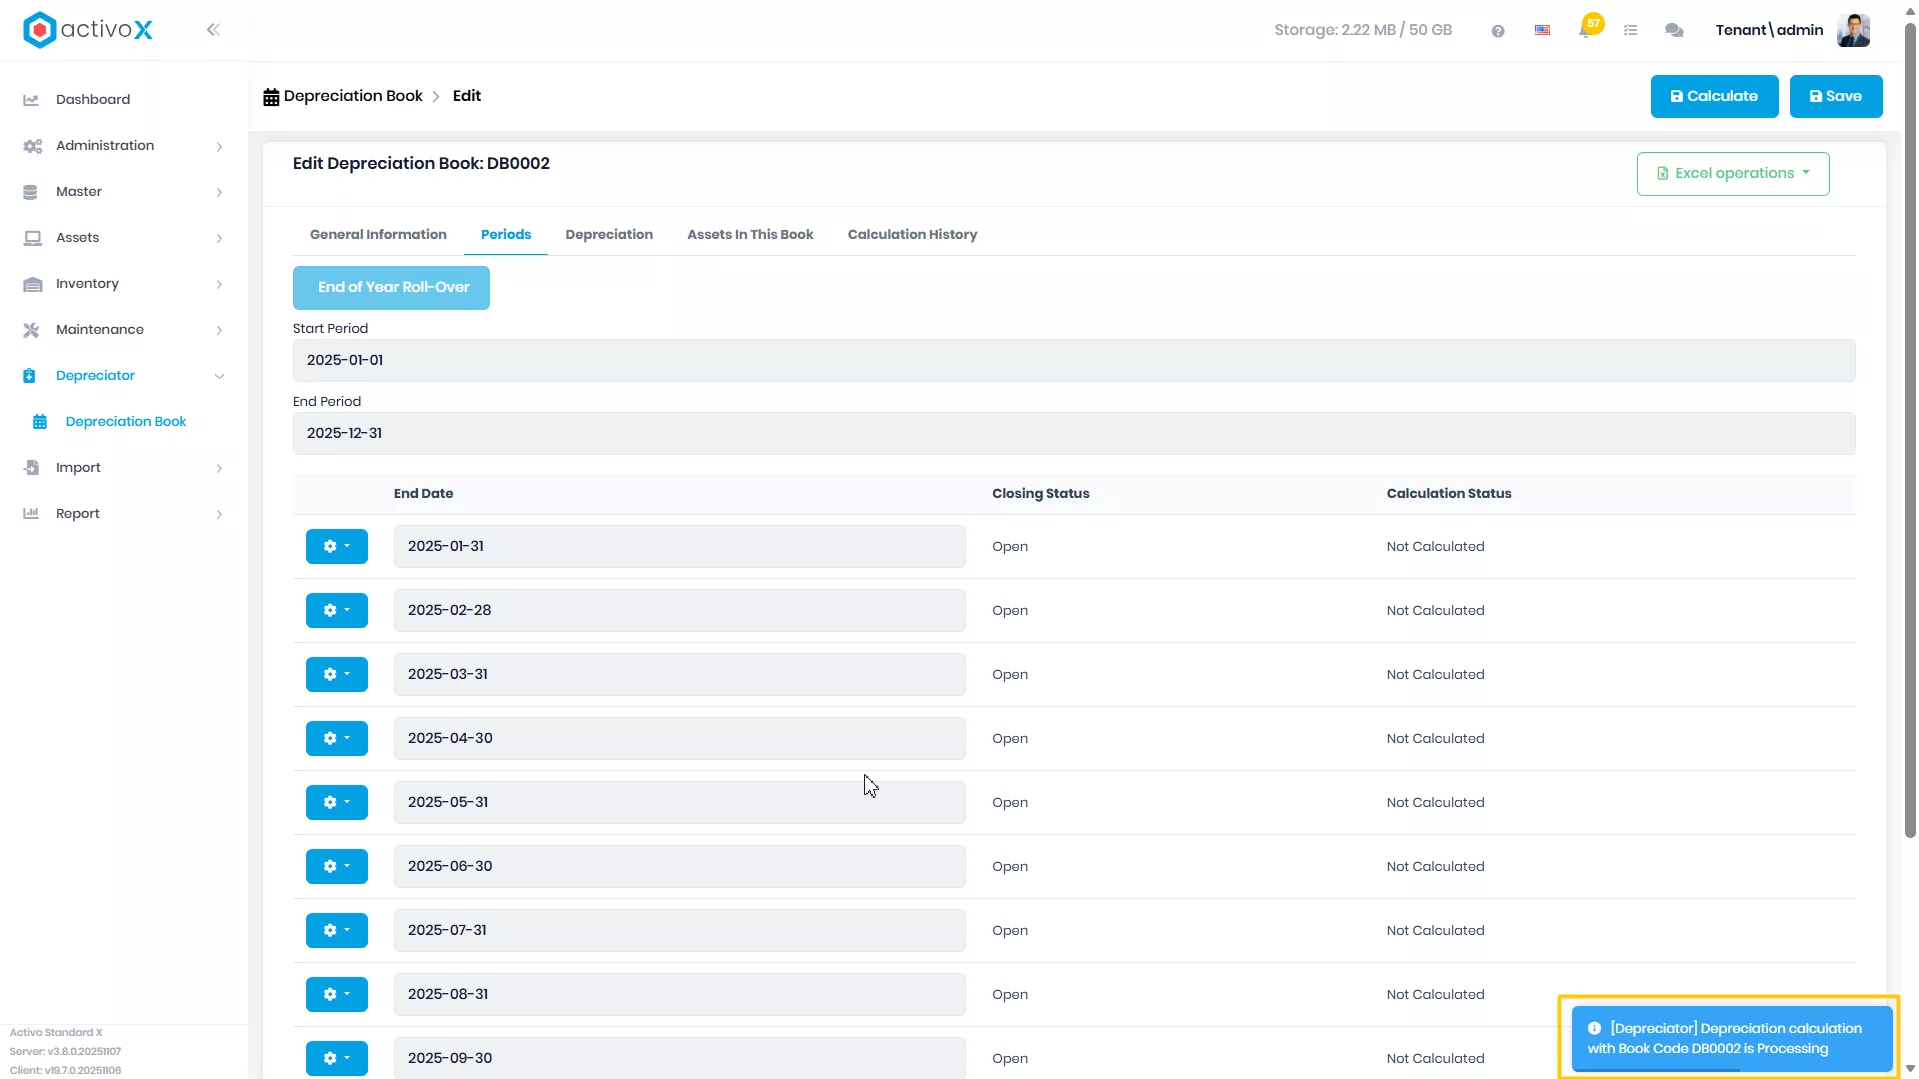
Task: Click the Calculation Status column header
Action: click(1448, 494)
